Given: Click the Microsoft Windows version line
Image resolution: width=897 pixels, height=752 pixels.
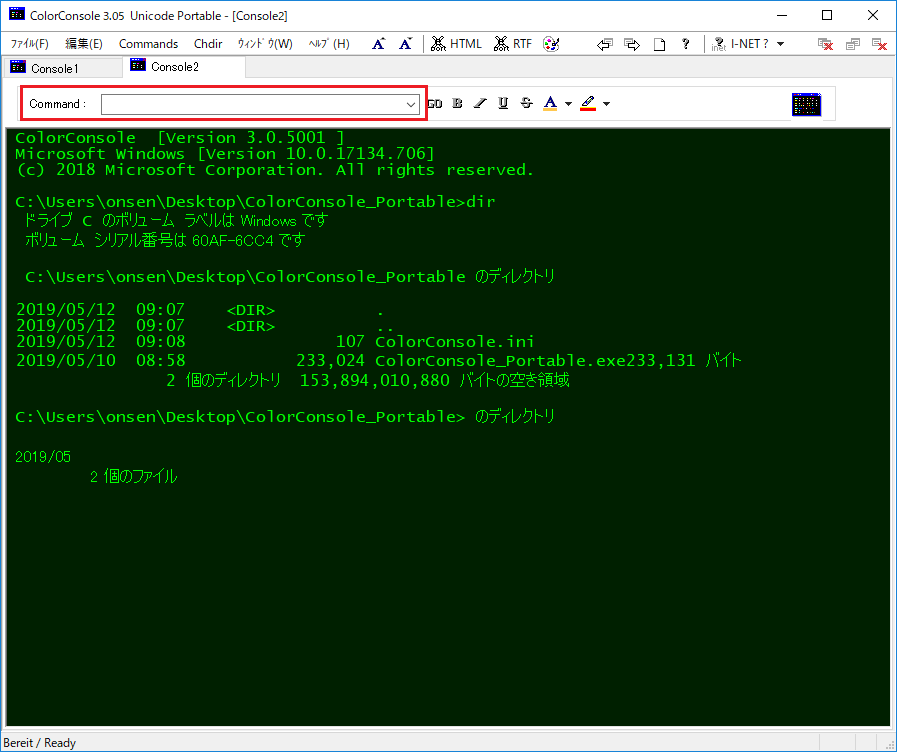Looking at the screenshot, I should pos(225,154).
